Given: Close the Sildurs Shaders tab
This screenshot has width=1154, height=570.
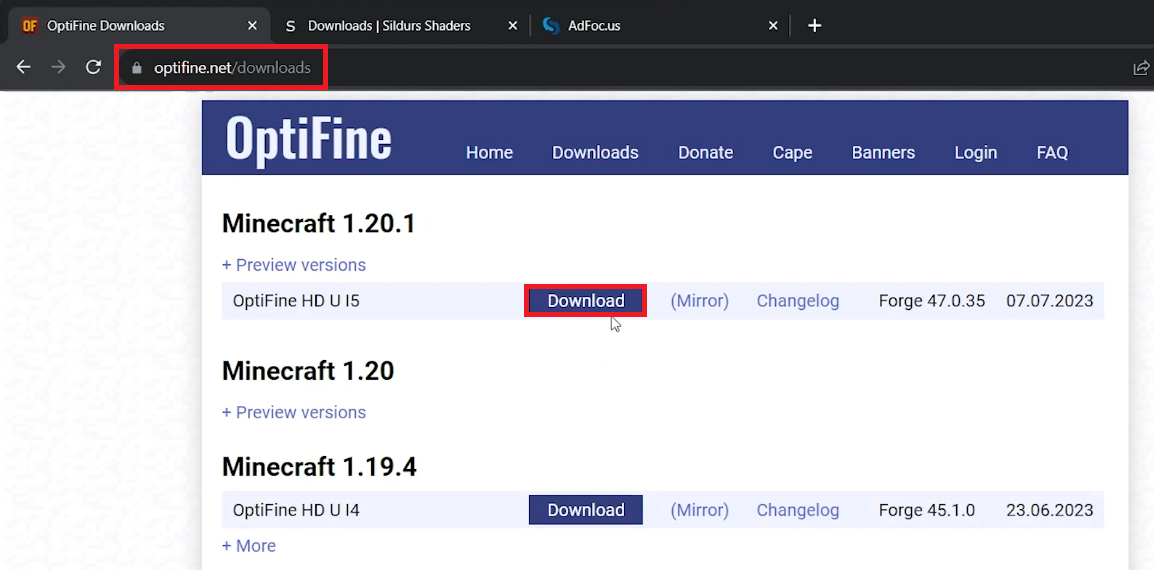Looking at the screenshot, I should 513,26.
